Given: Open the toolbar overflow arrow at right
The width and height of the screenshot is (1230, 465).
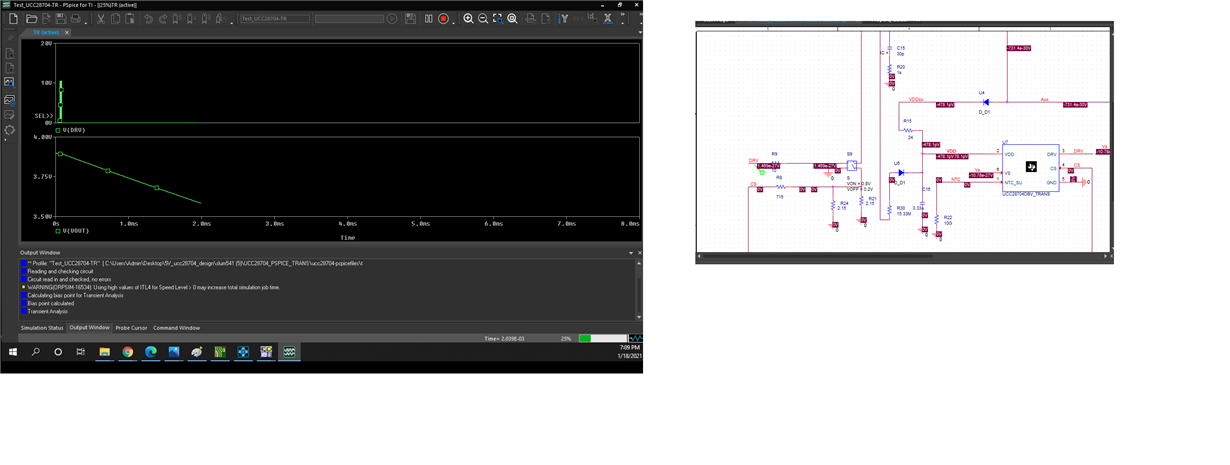Looking at the screenshot, I should pyautogui.click(x=623, y=18).
